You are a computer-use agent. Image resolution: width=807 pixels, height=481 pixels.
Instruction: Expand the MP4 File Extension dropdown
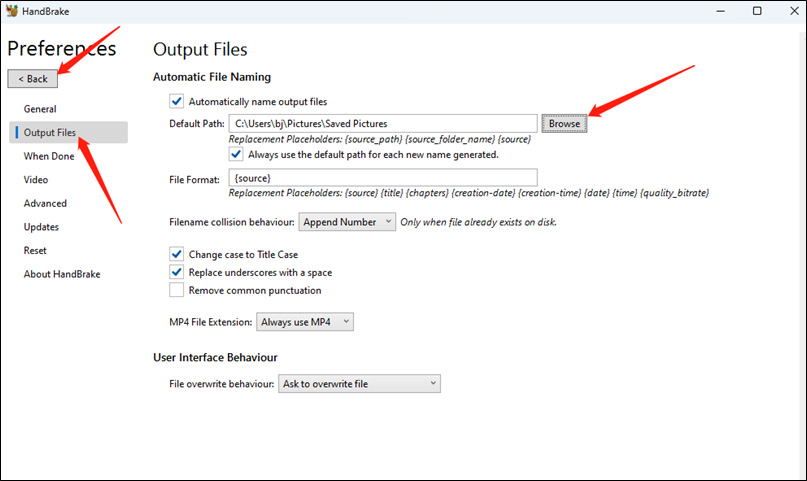(305, 322)
